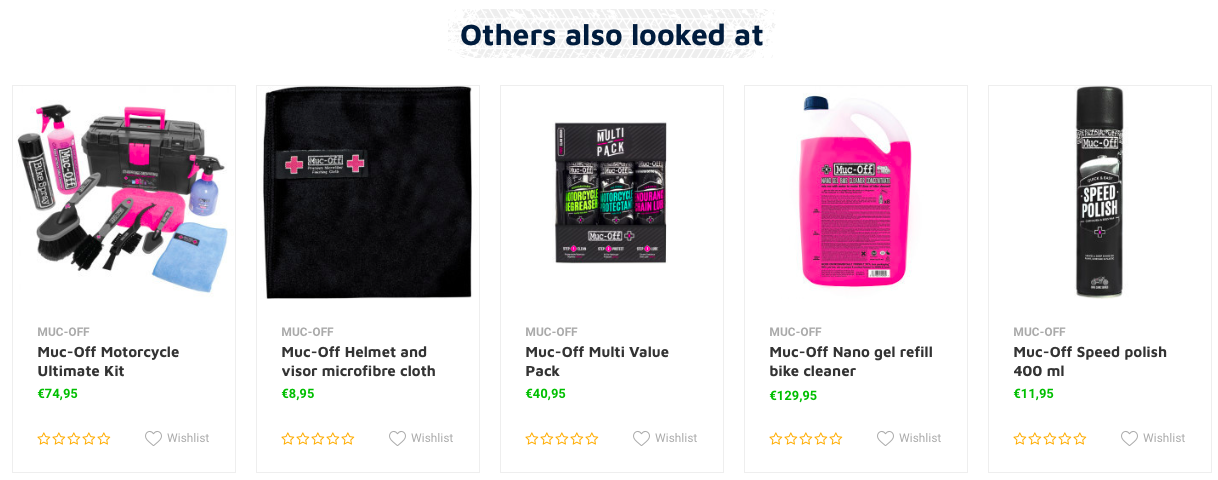Screen dimensions: 1218x480
Task: Open Muc-Off Motorcycle Ultimate Kit title link
Action: tap(108, 361)
